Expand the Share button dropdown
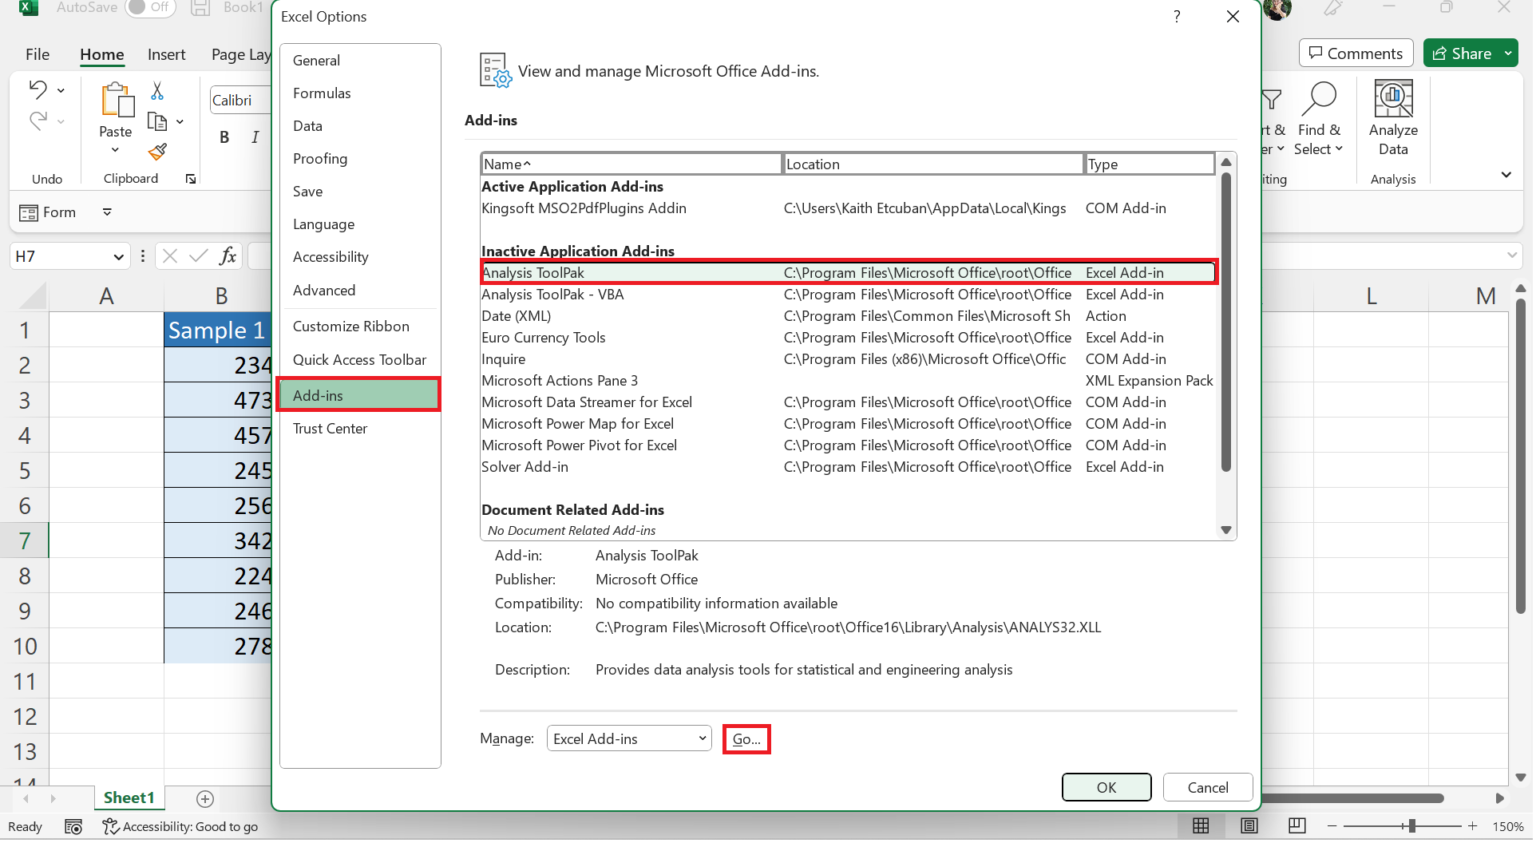This screenshot has height=843, width=1536. click(x=1506, y=52)
